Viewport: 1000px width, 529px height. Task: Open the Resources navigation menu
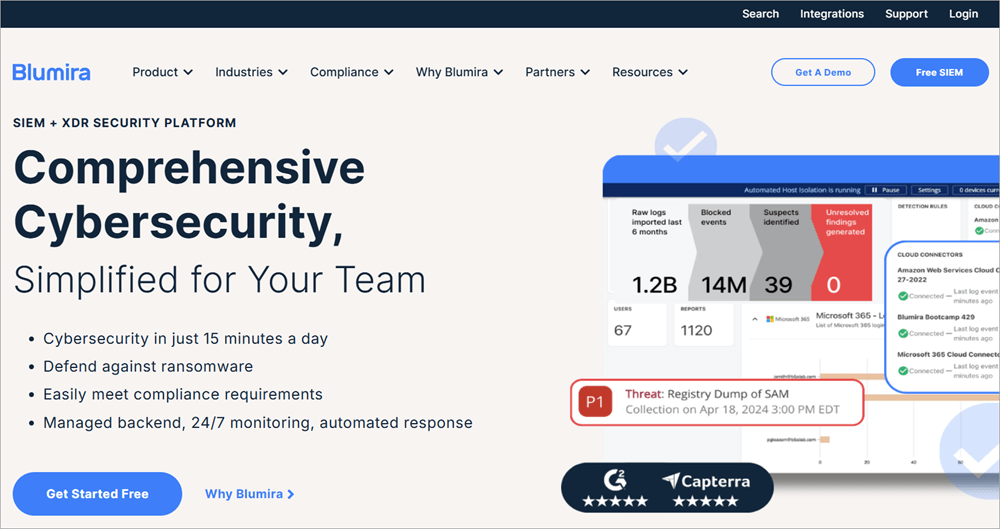coord(649,72)
